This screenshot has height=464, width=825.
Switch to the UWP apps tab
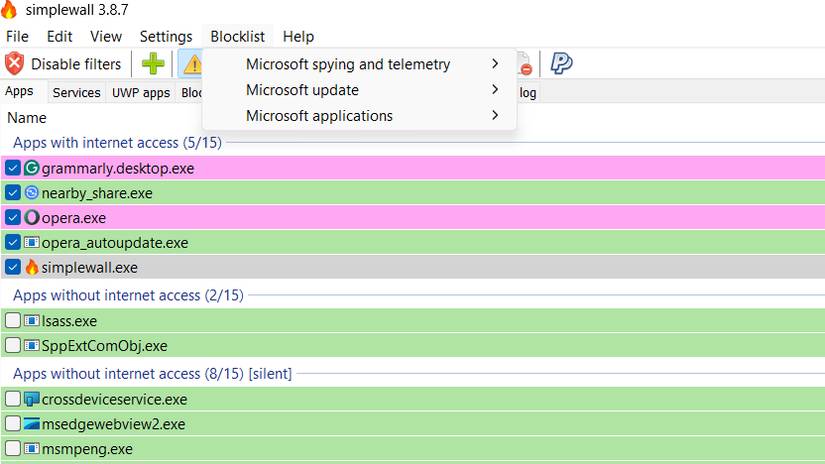(x=141, y=93)
